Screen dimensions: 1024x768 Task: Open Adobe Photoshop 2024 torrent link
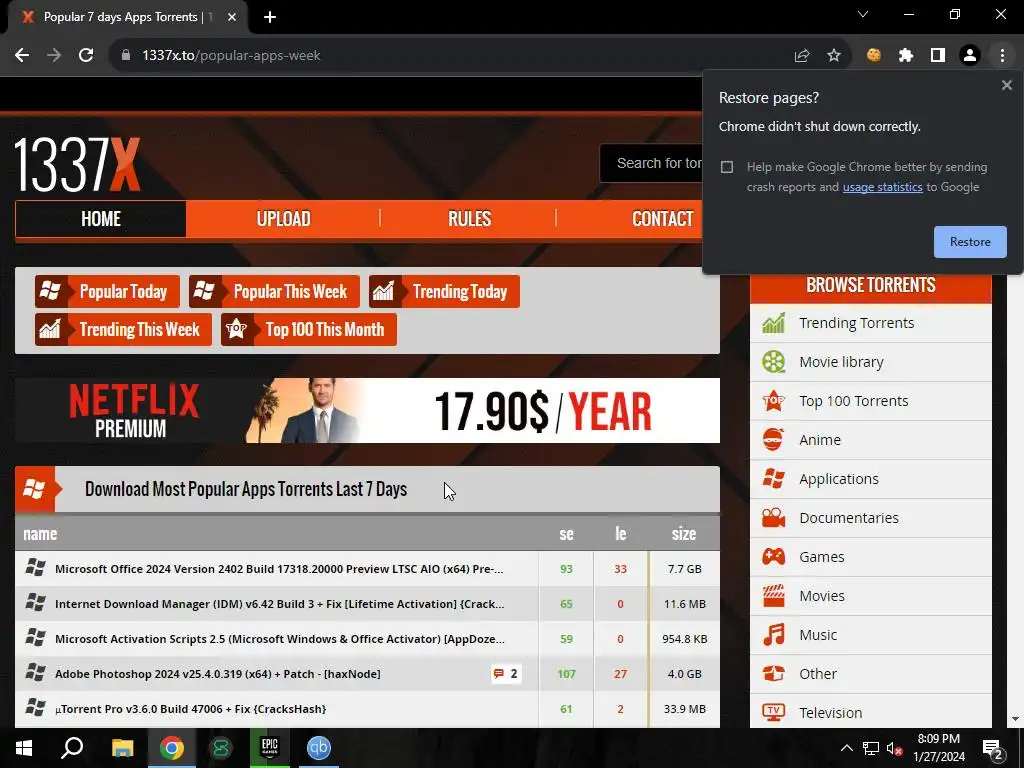(217, 674)
